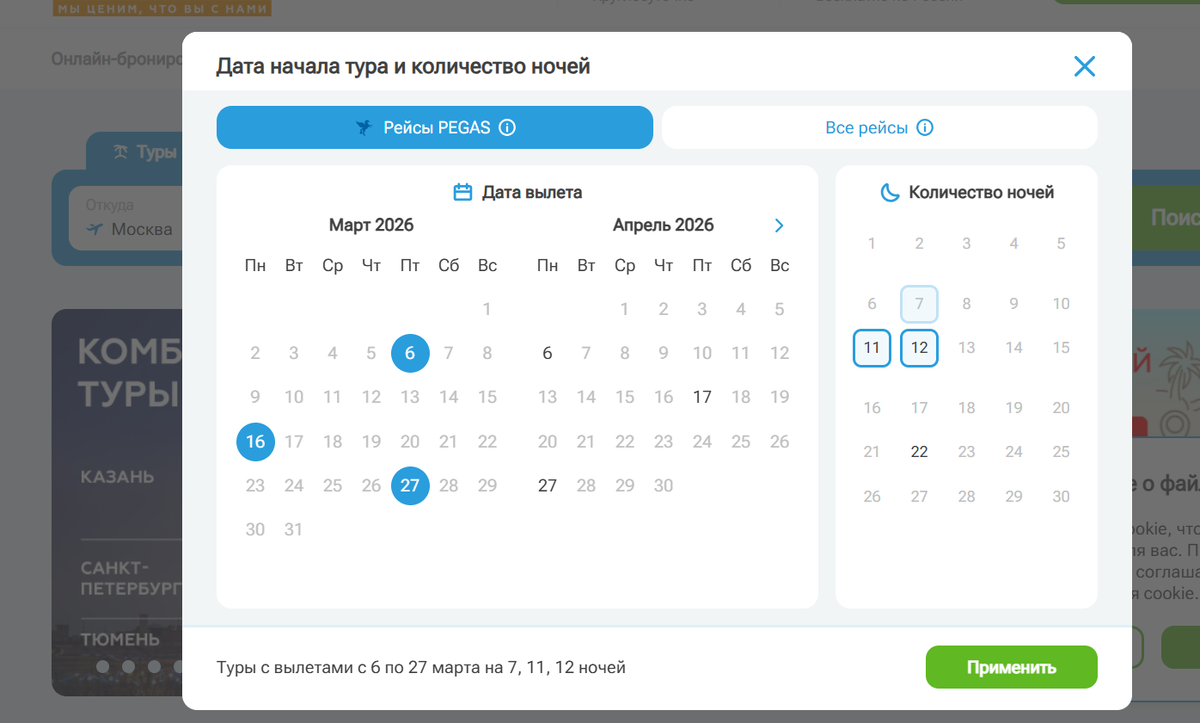Click Март 2026 month heading

tap(371, 225)
